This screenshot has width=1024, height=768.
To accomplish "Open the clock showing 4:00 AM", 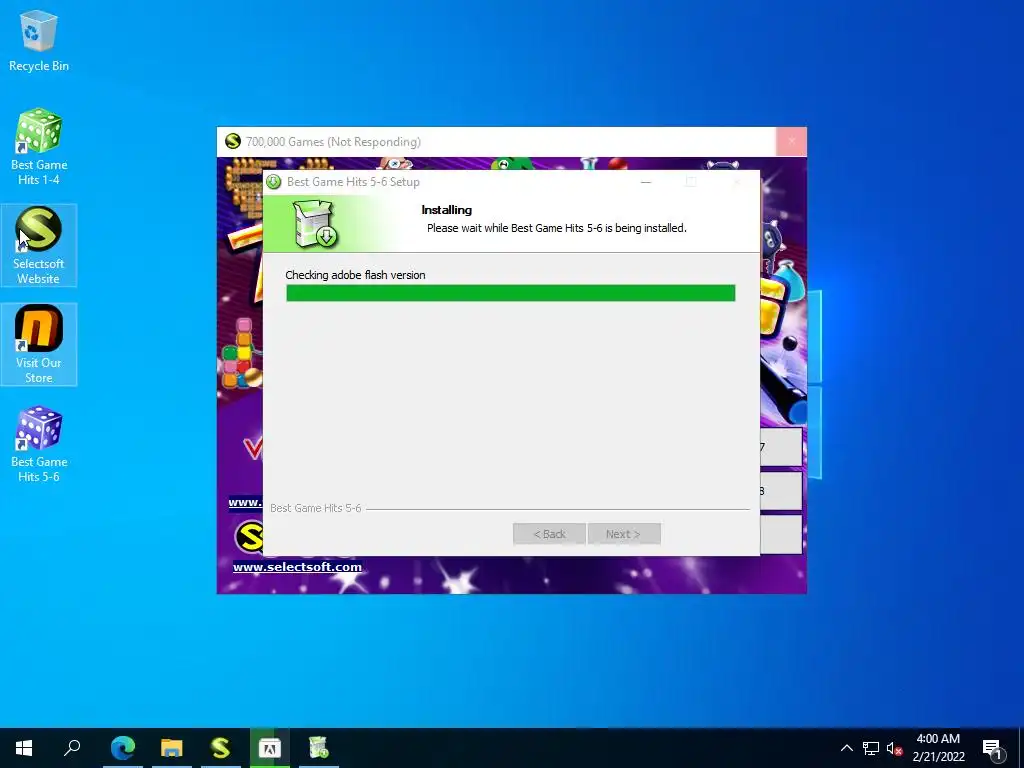I will click(x=938, y=748).
